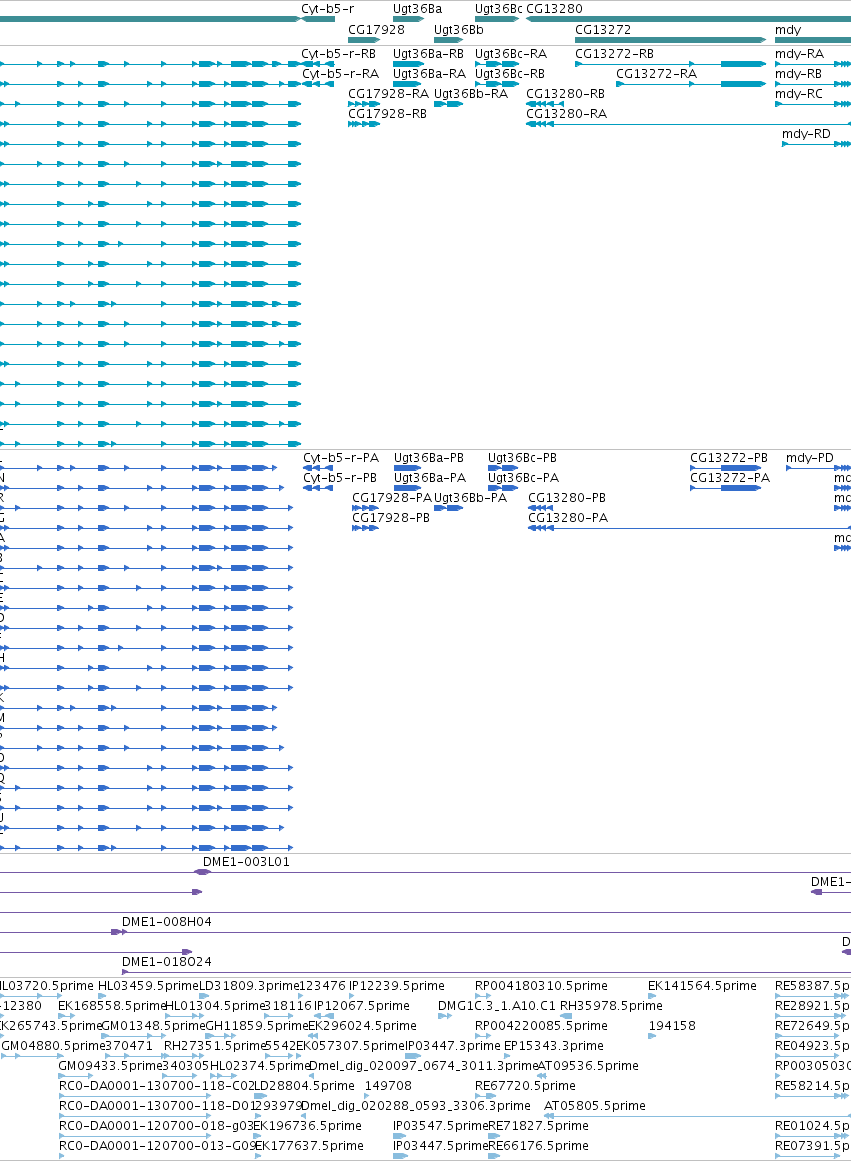Select the CG13272-PB protein label
The image size is (851, 1161).
point(729,458)
